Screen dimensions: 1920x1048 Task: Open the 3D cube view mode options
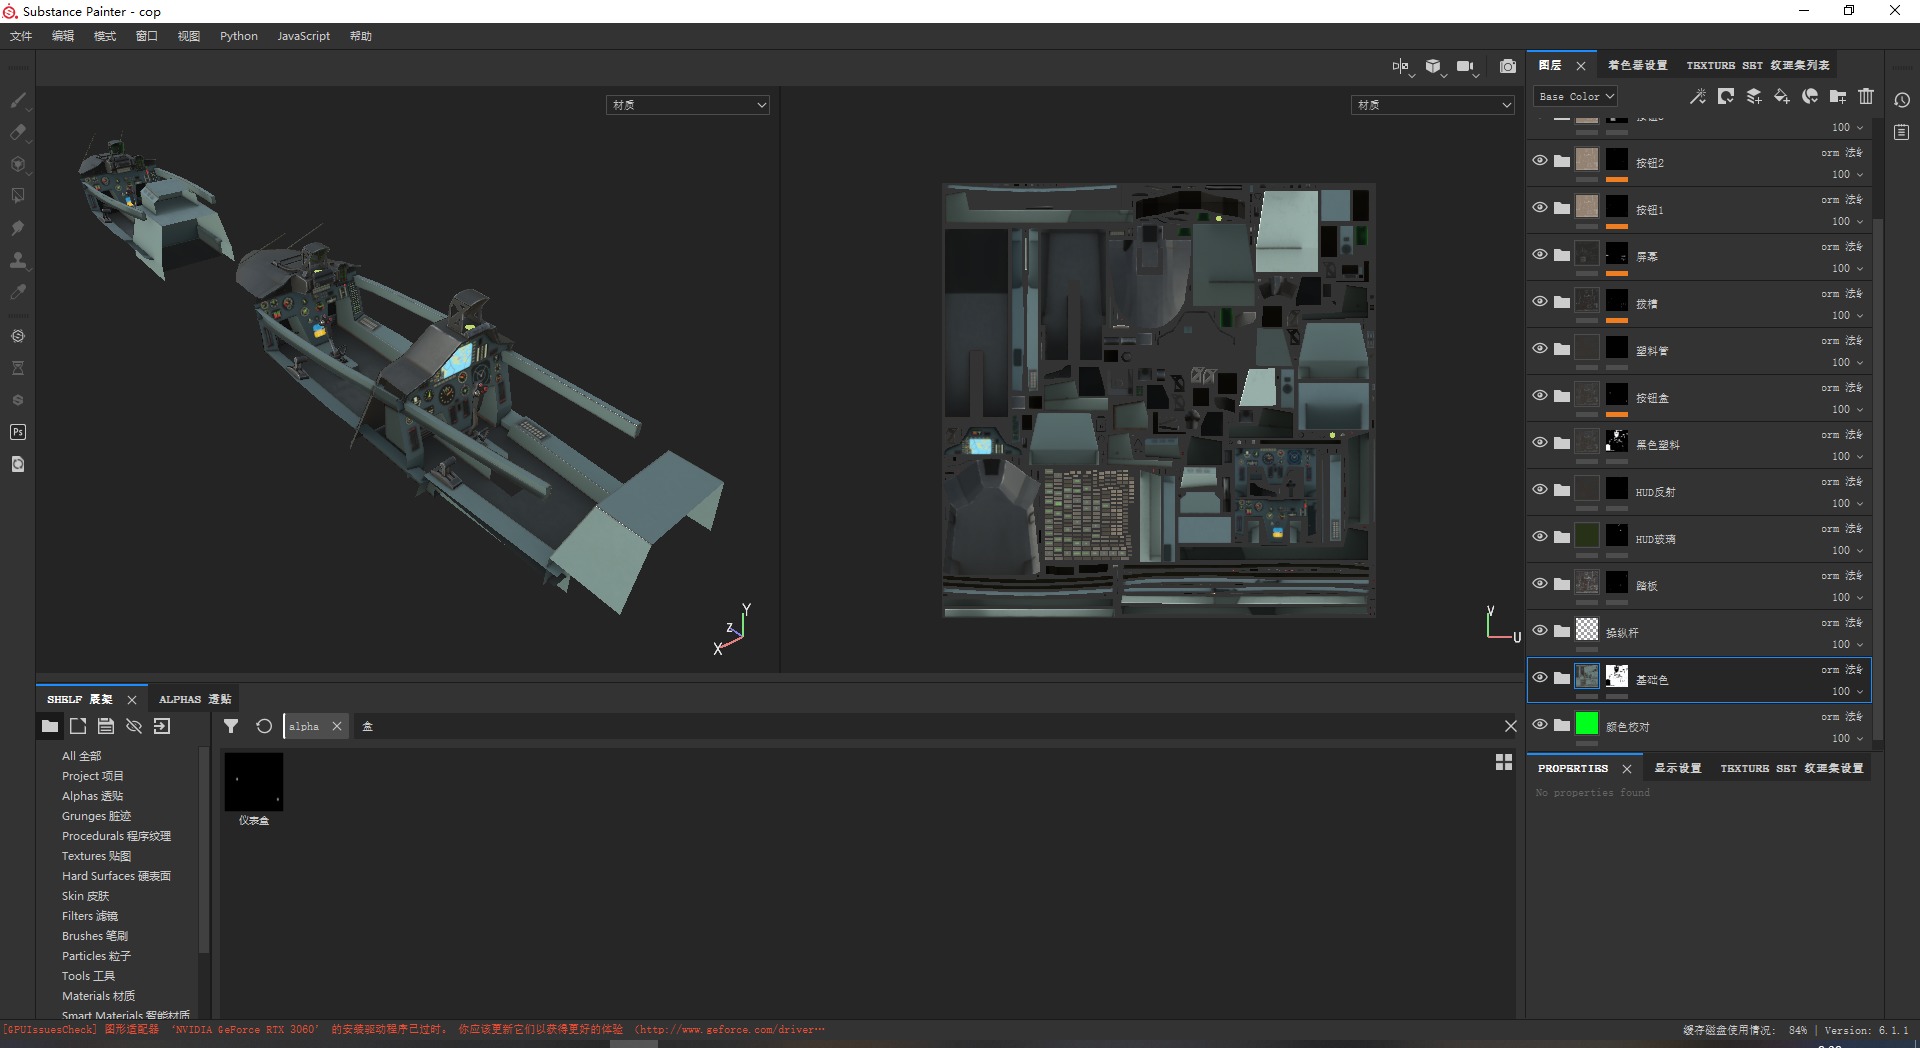point(1433,66)
